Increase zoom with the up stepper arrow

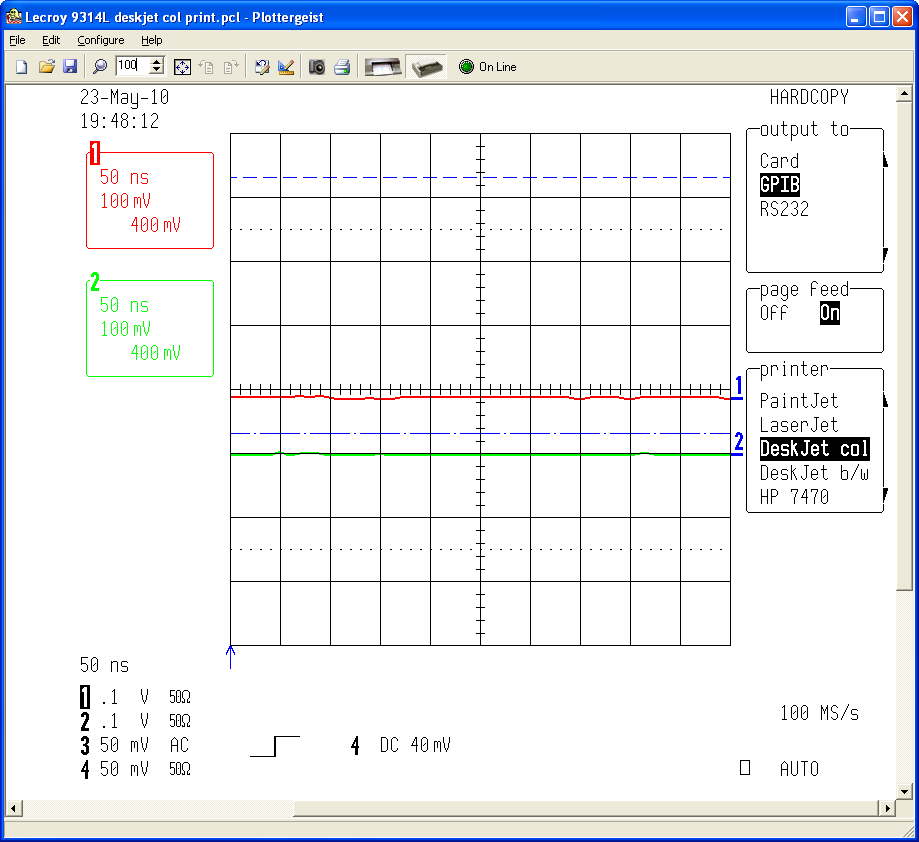click(x=157, y=61)
